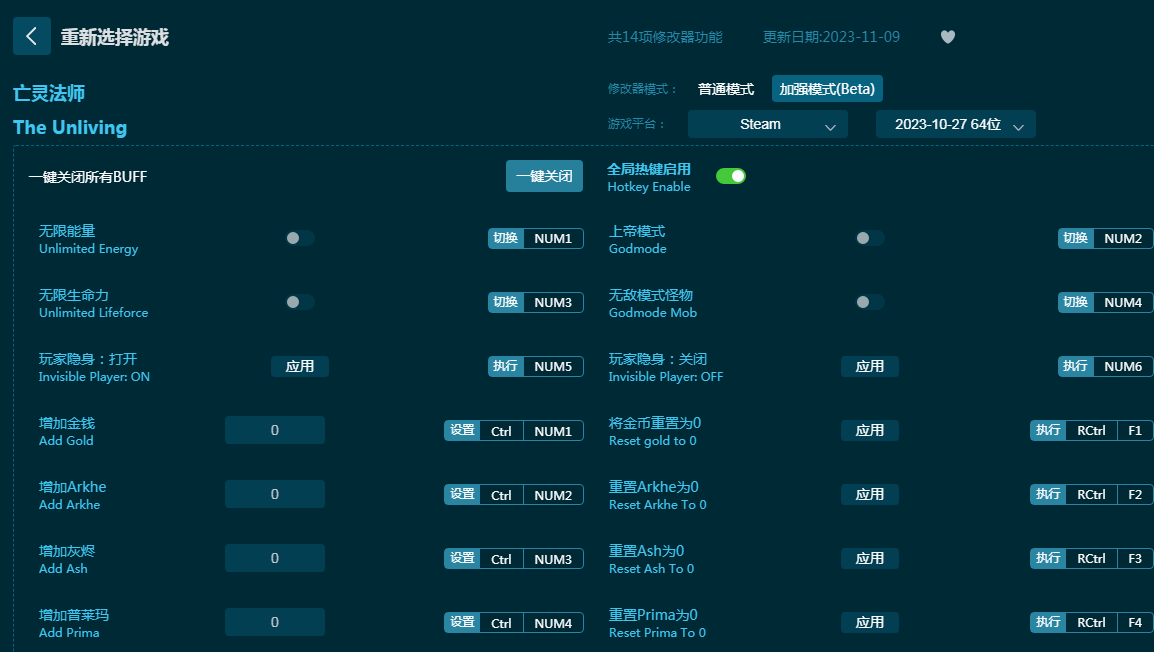Click RCtrl key of Reset gold hotkey

point(1091,430)
